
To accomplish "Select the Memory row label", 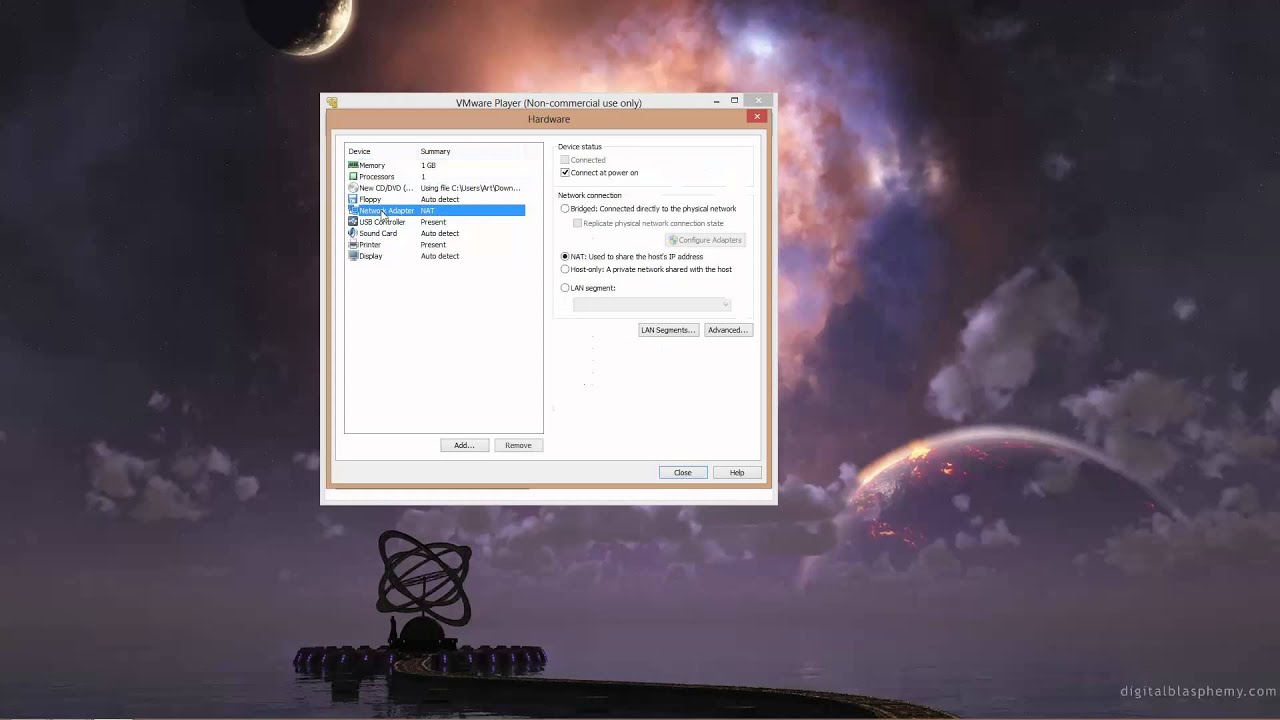I will click(372, 165).
